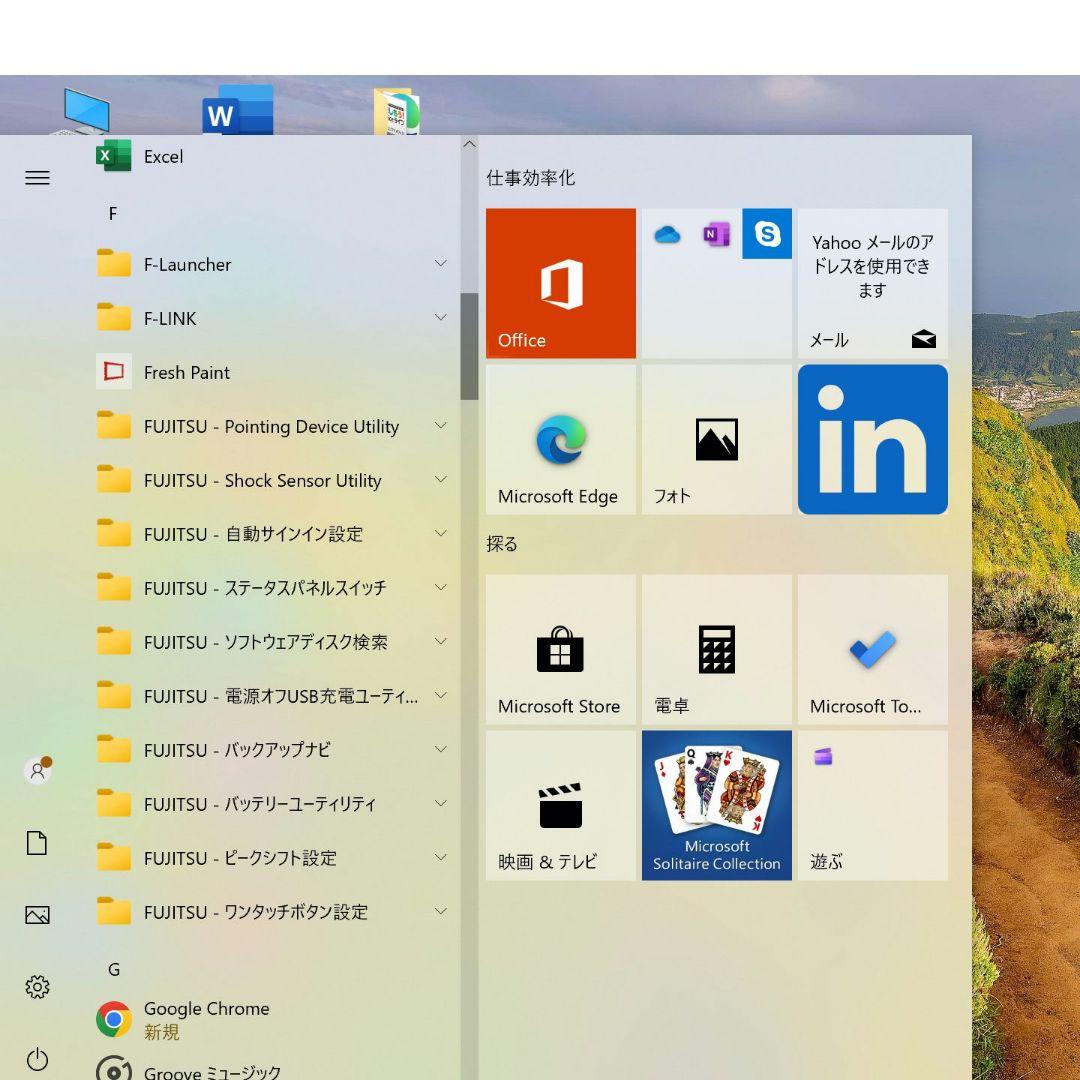The width and height of the screenshot is (1080, 1080).
Task: Click the 仕事効率化 group title
Action: [530, 178]
